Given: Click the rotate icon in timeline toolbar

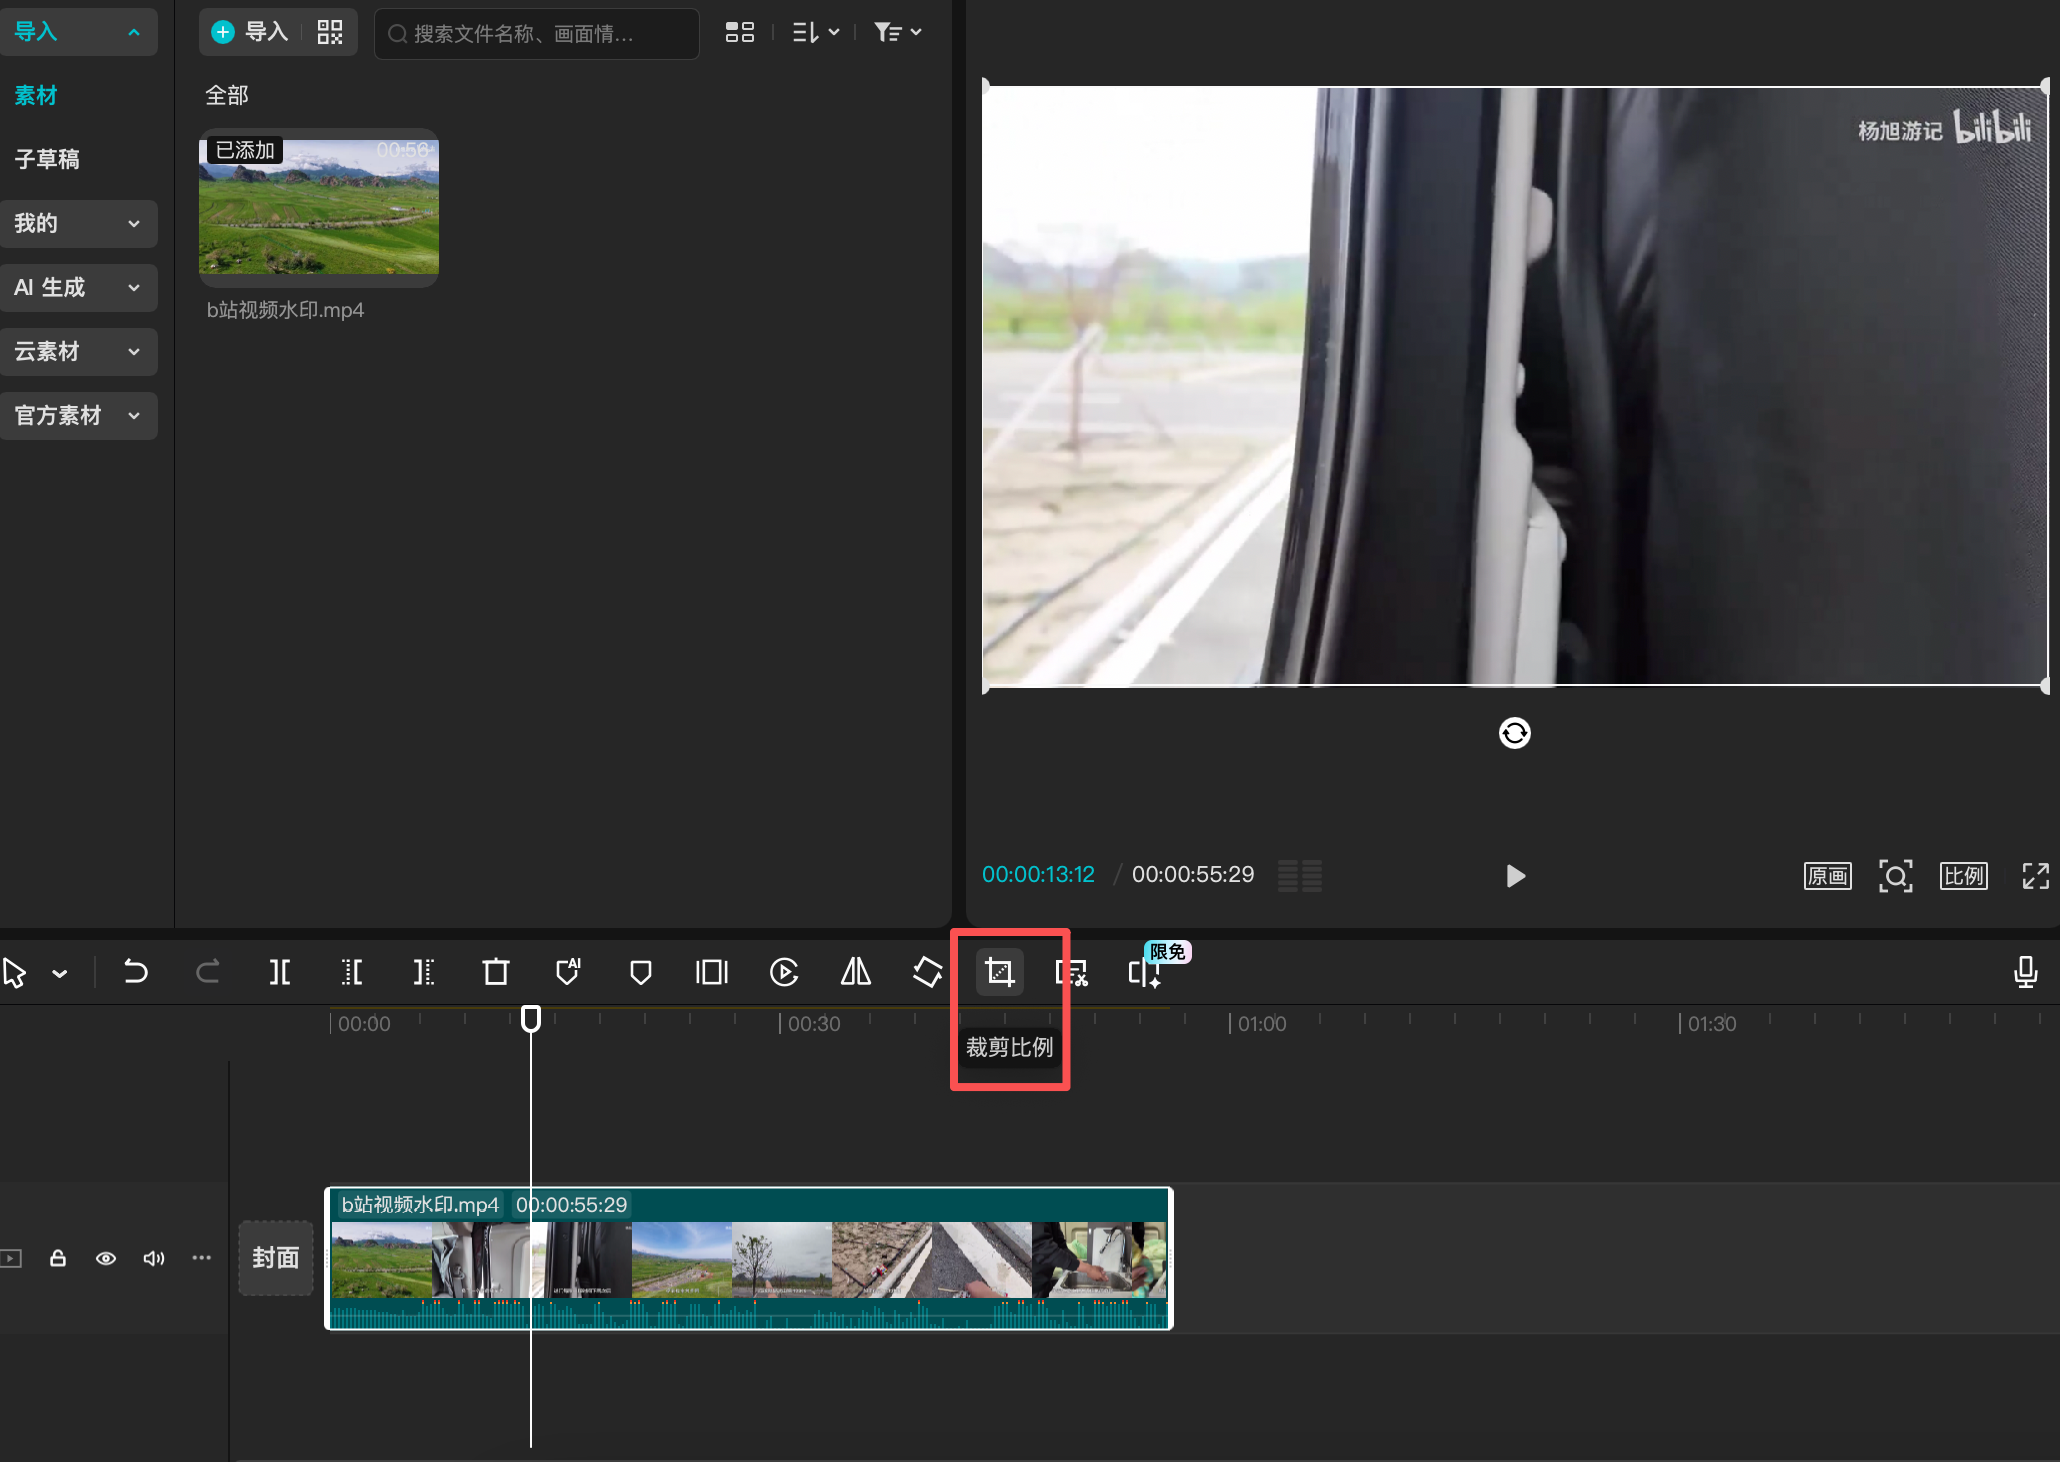Looking at the screenshot, I should 928,972.
